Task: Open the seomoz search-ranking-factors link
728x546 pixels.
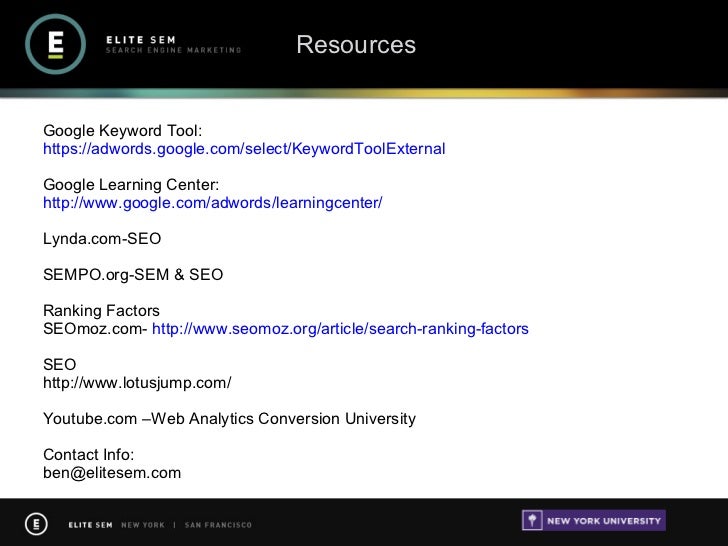Action: click(340, 329)
